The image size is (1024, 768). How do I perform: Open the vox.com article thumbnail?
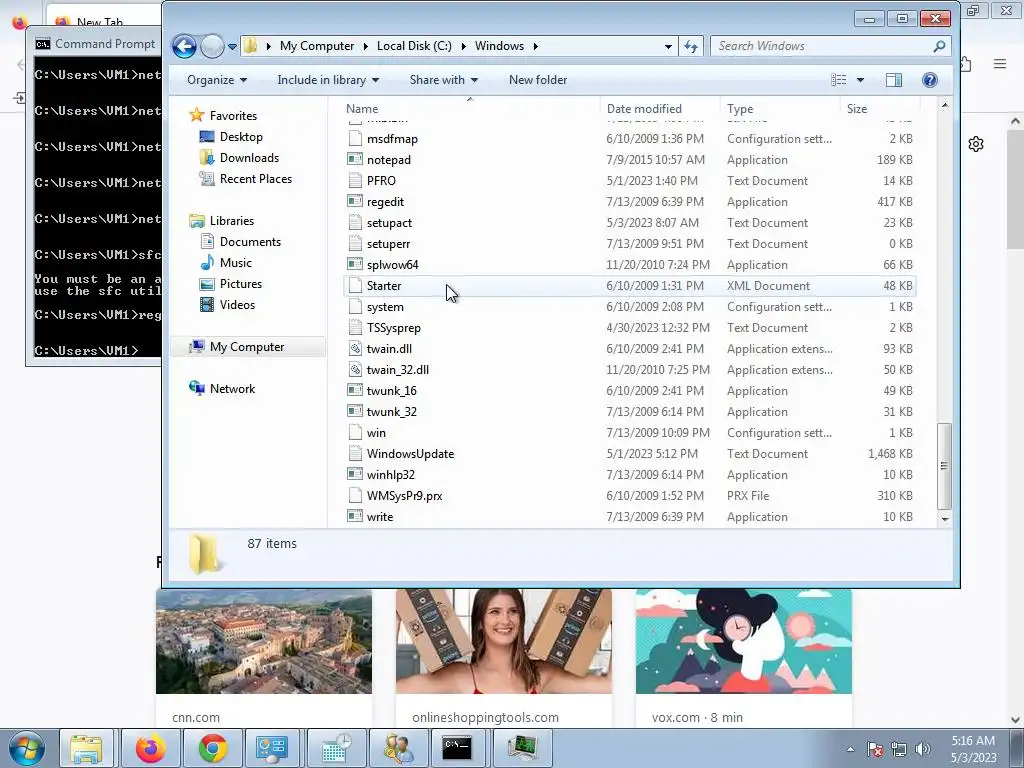[x=744, y=641]
